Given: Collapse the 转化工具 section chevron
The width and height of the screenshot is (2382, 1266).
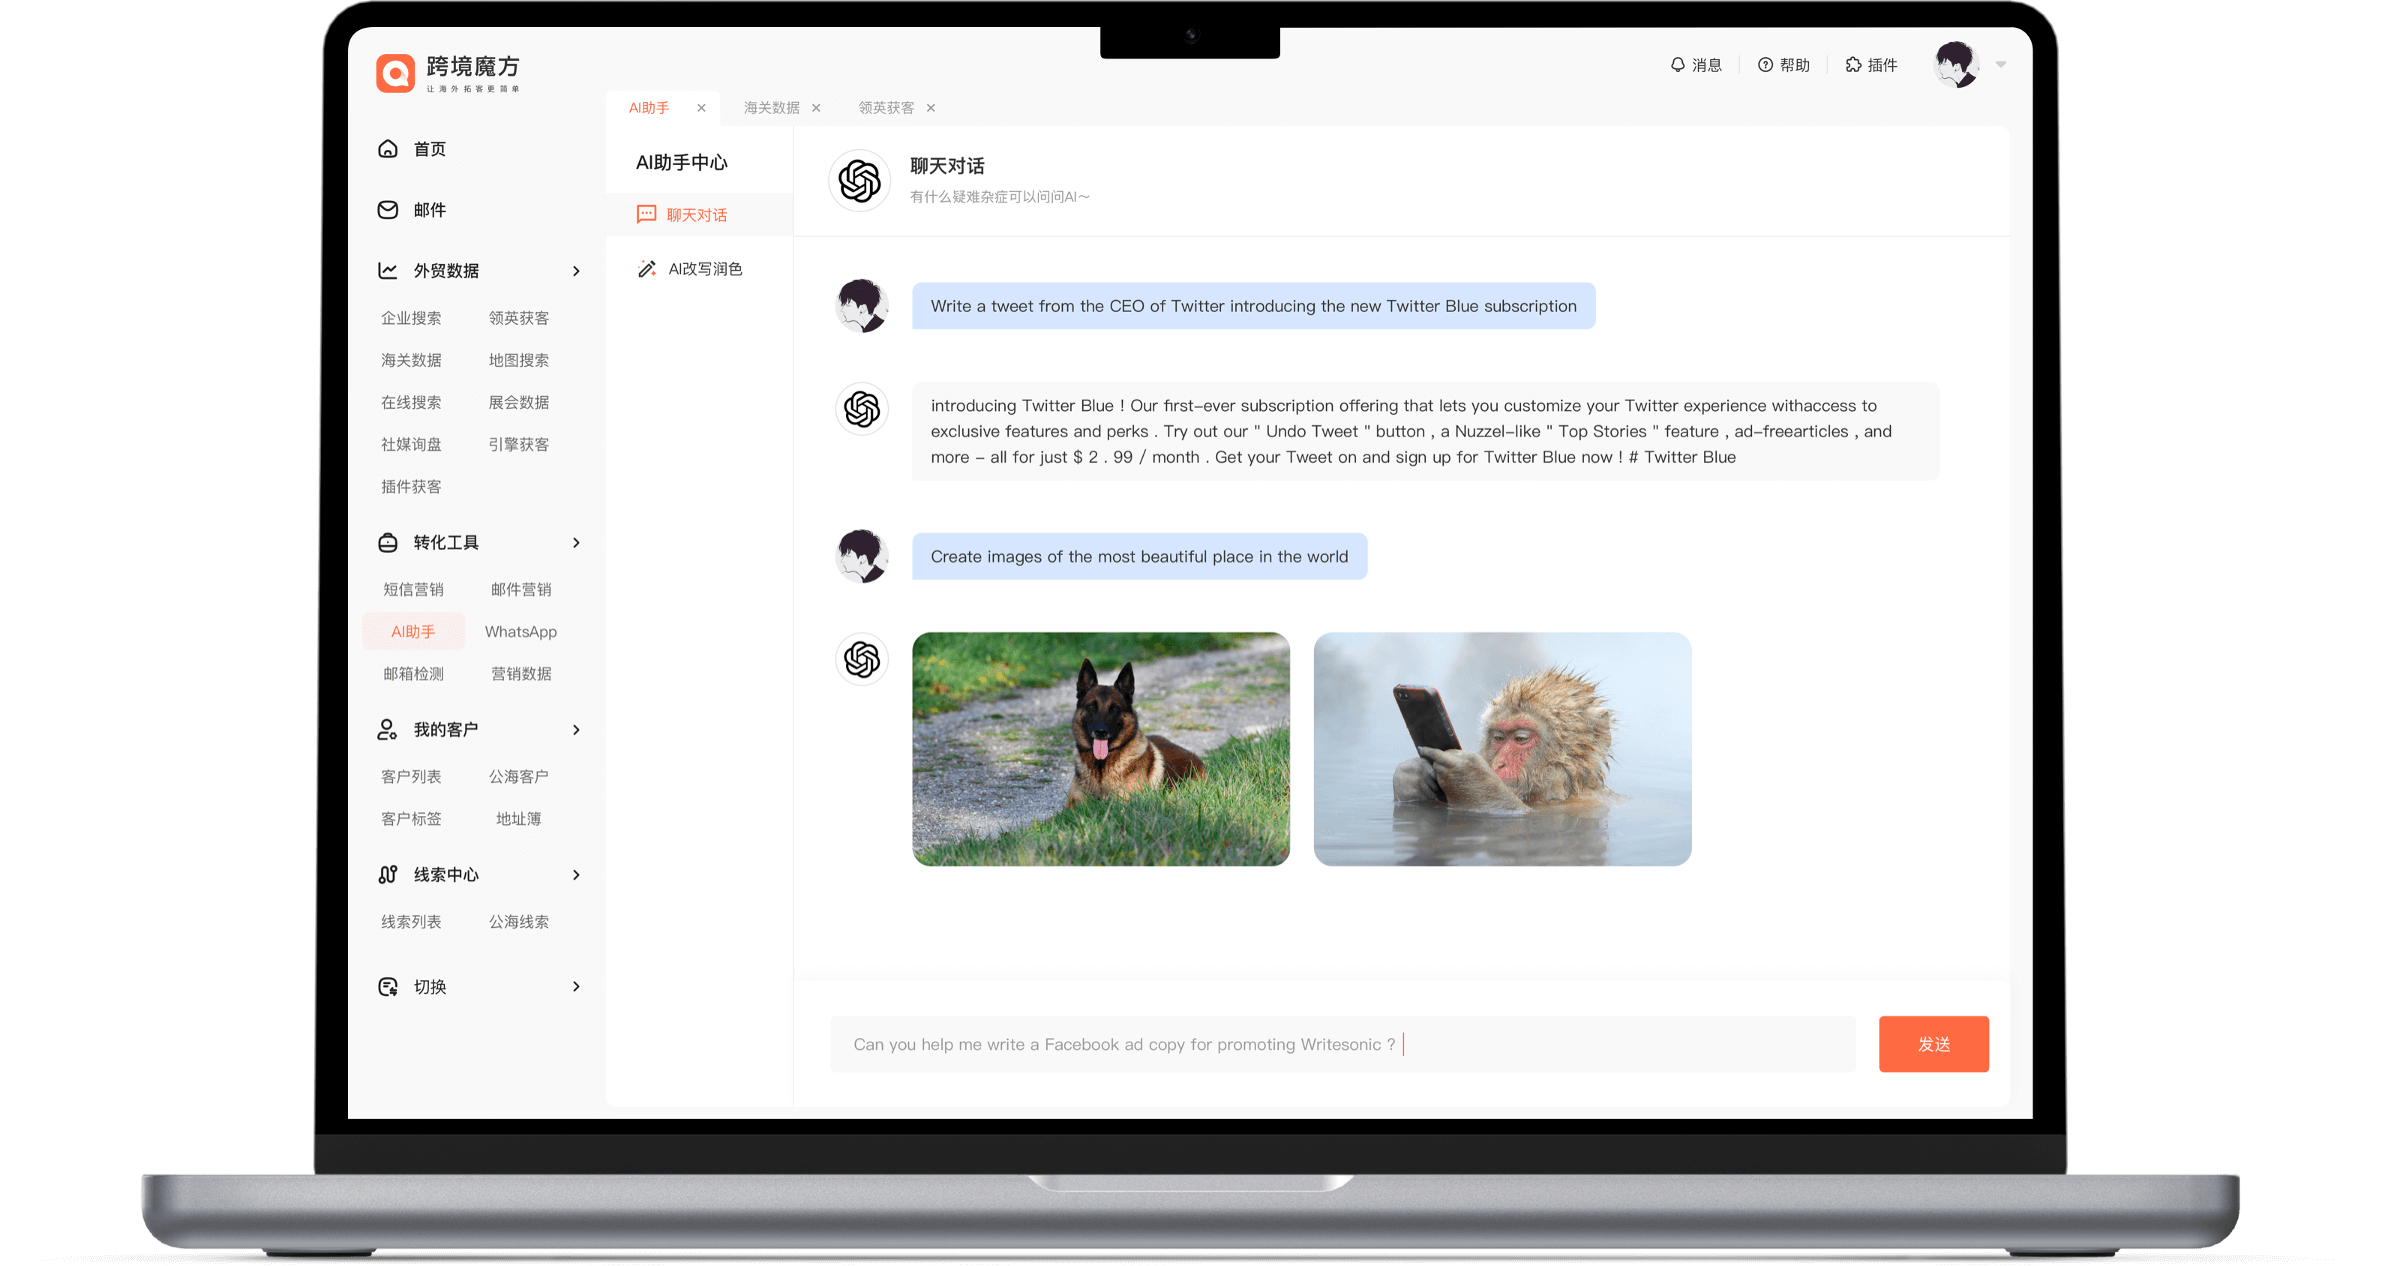Looking at the screenshot, I should click(x=576, y=542).
